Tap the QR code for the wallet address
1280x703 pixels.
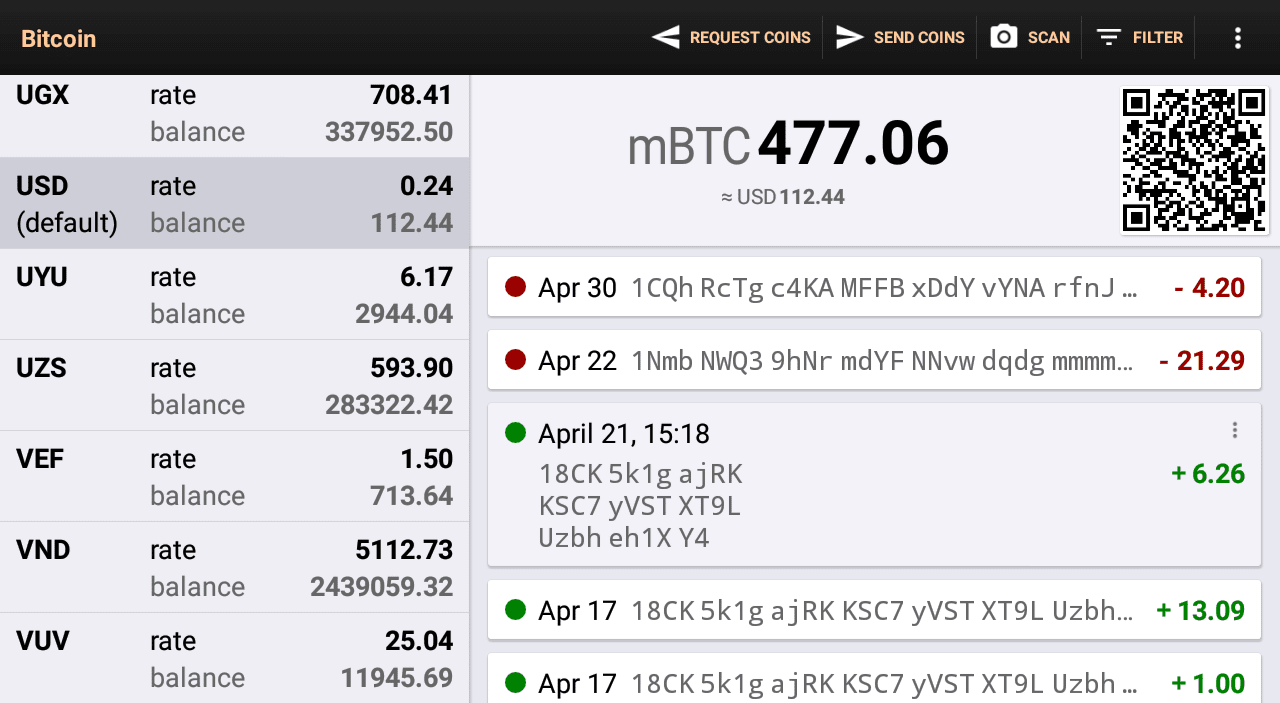[1194, 158]
